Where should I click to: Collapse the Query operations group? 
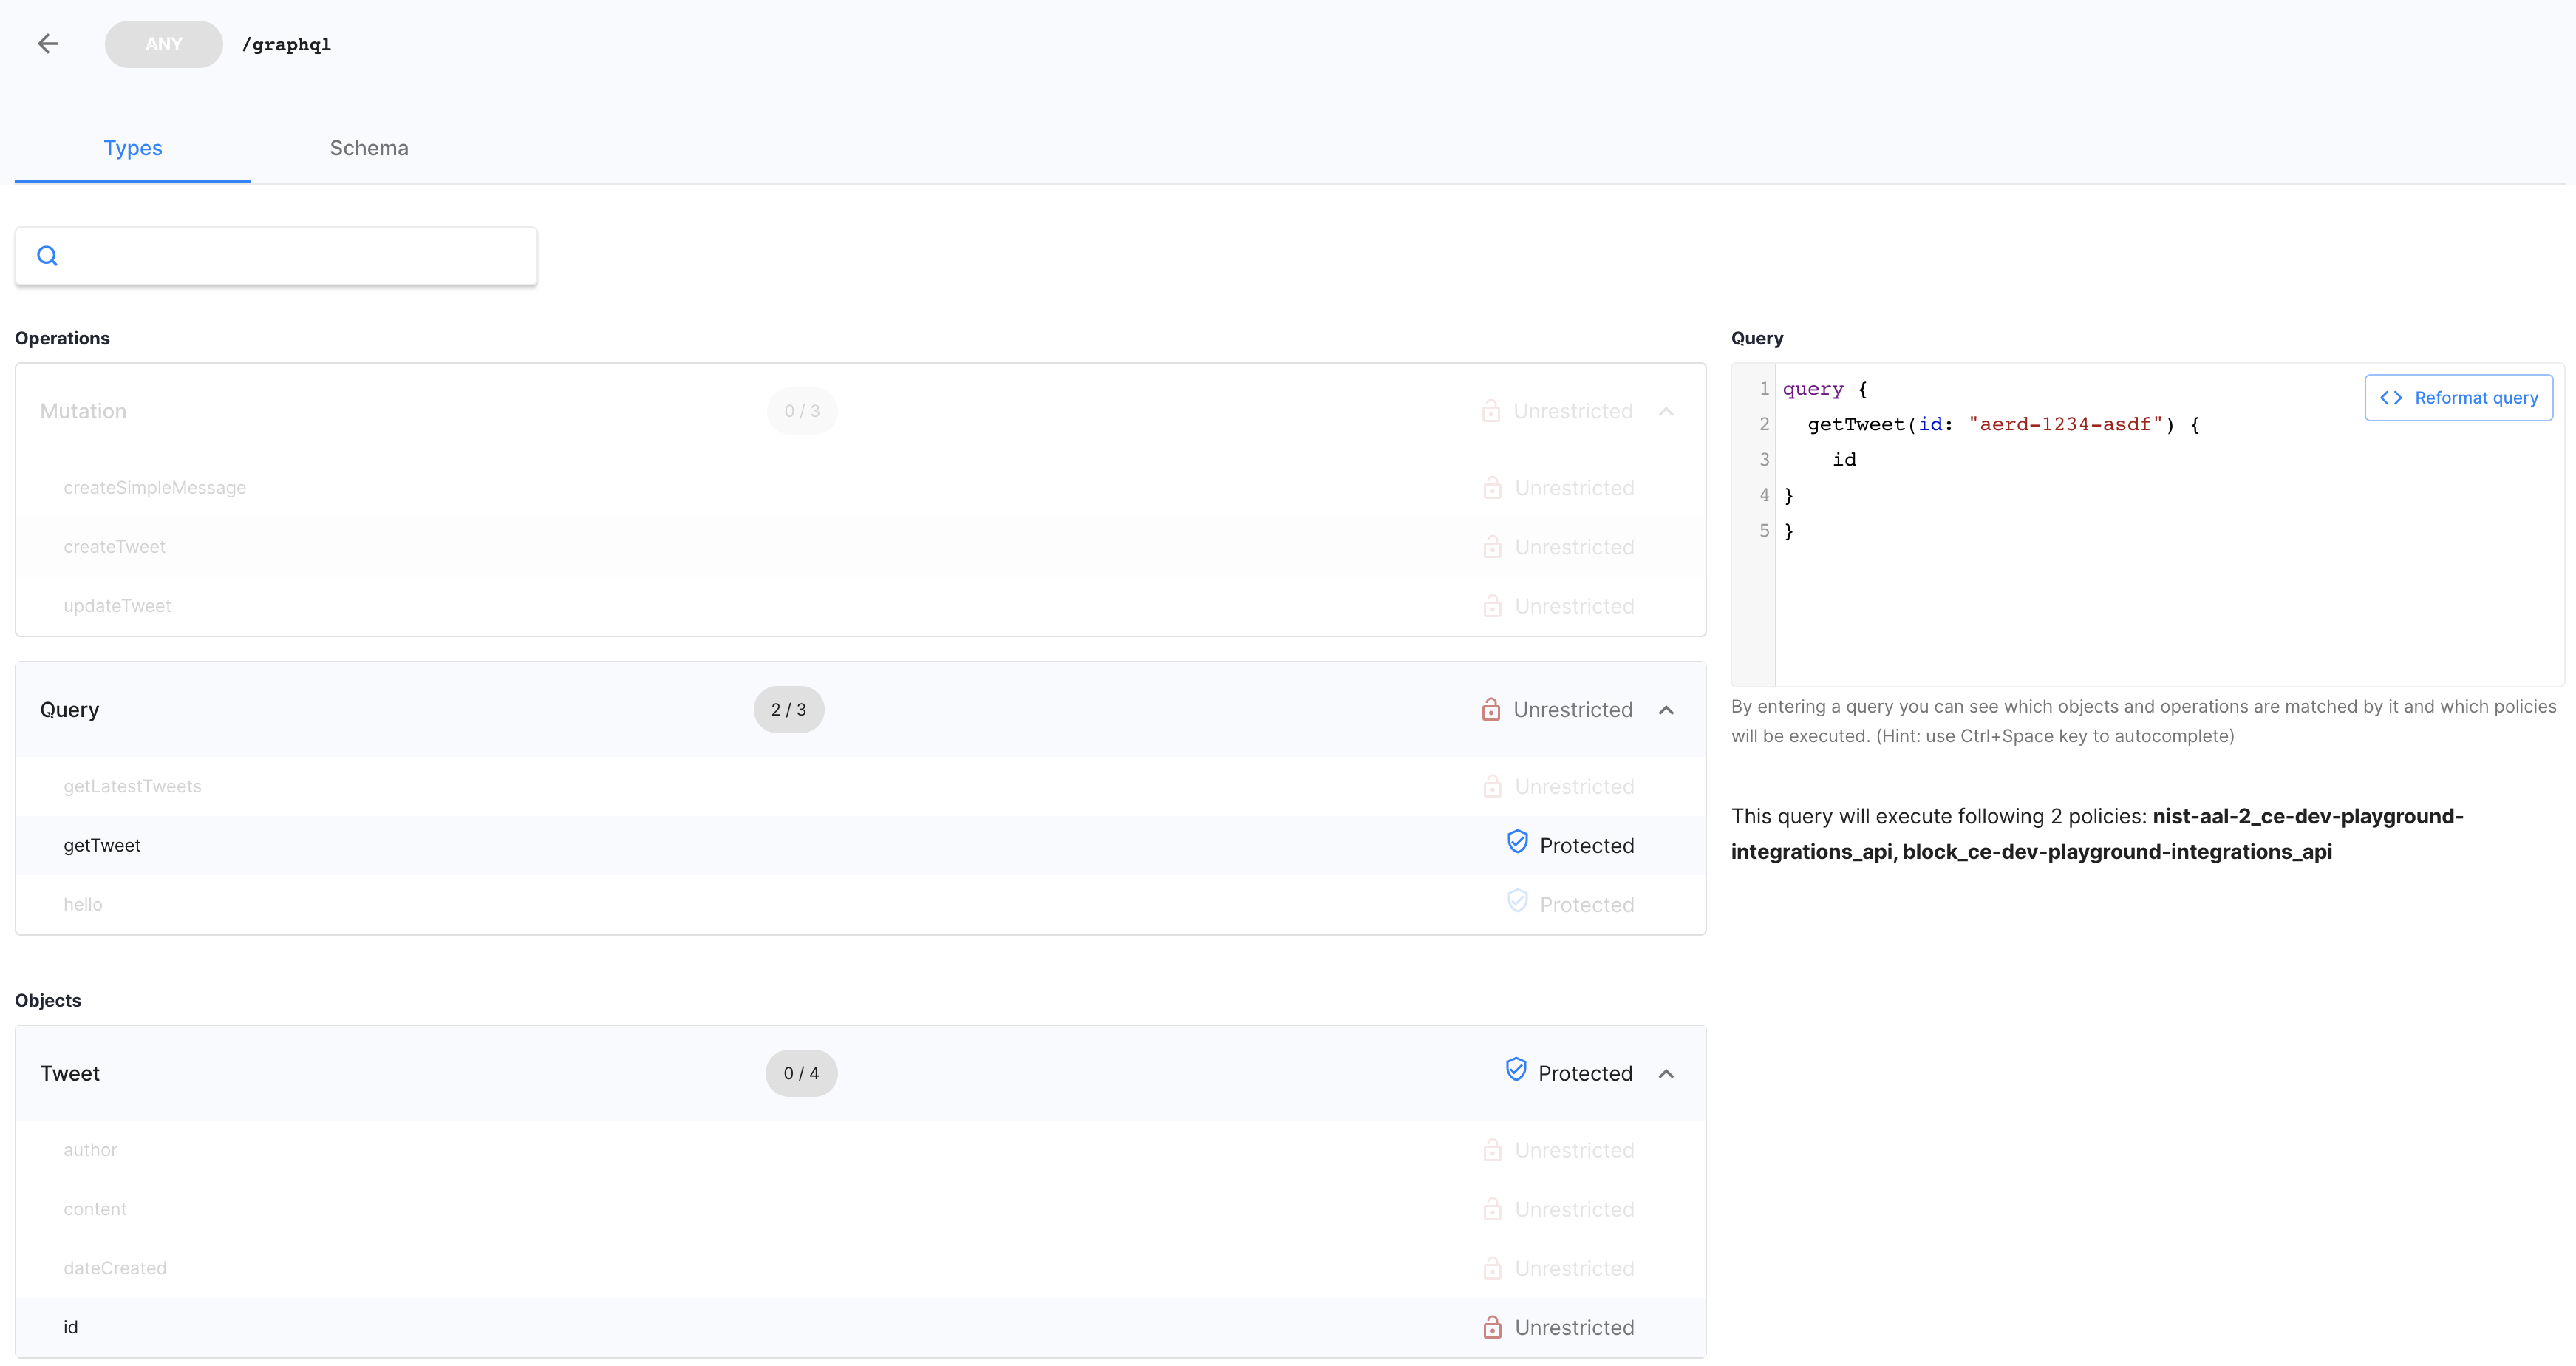tap(1666, 710)
